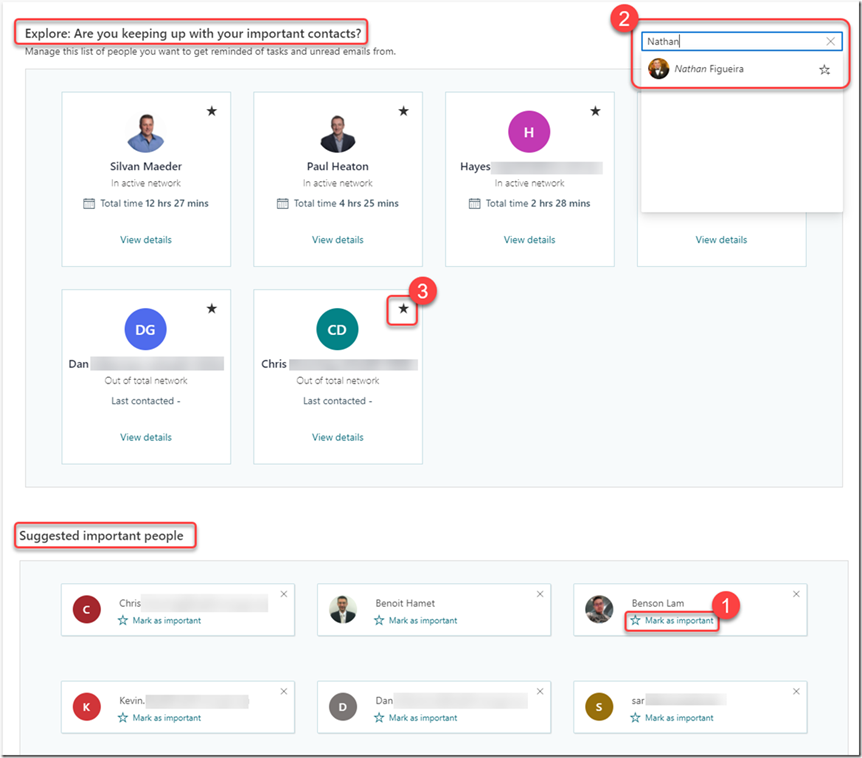Click the star on Chris CD card
Image resolution: width=862 pixels, height=758 pixels.
point(403,309)
